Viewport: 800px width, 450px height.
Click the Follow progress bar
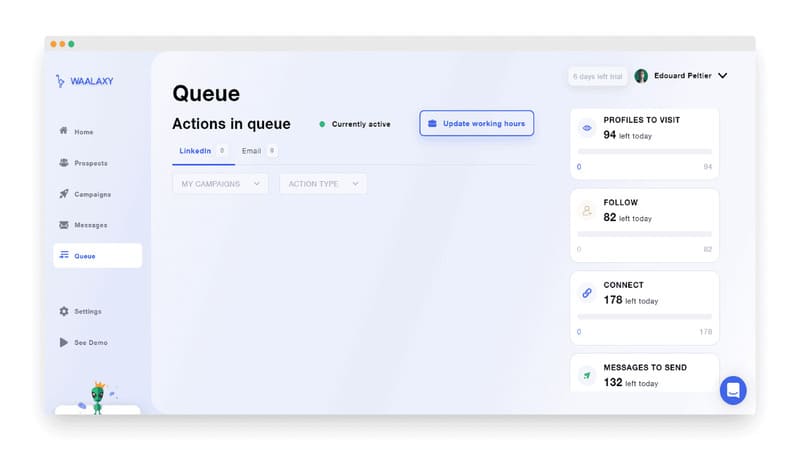tap(644, 234)
